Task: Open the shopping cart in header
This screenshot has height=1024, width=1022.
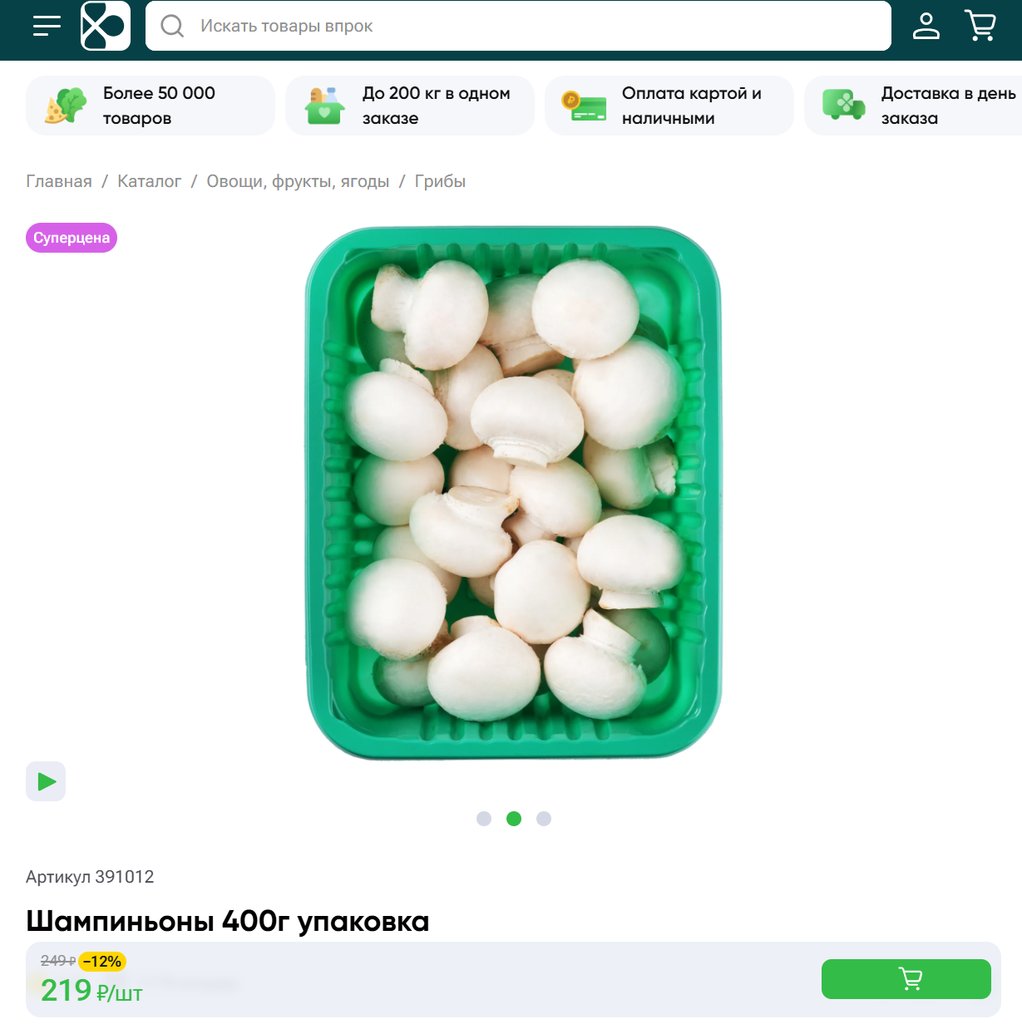Action: [980, 26]
